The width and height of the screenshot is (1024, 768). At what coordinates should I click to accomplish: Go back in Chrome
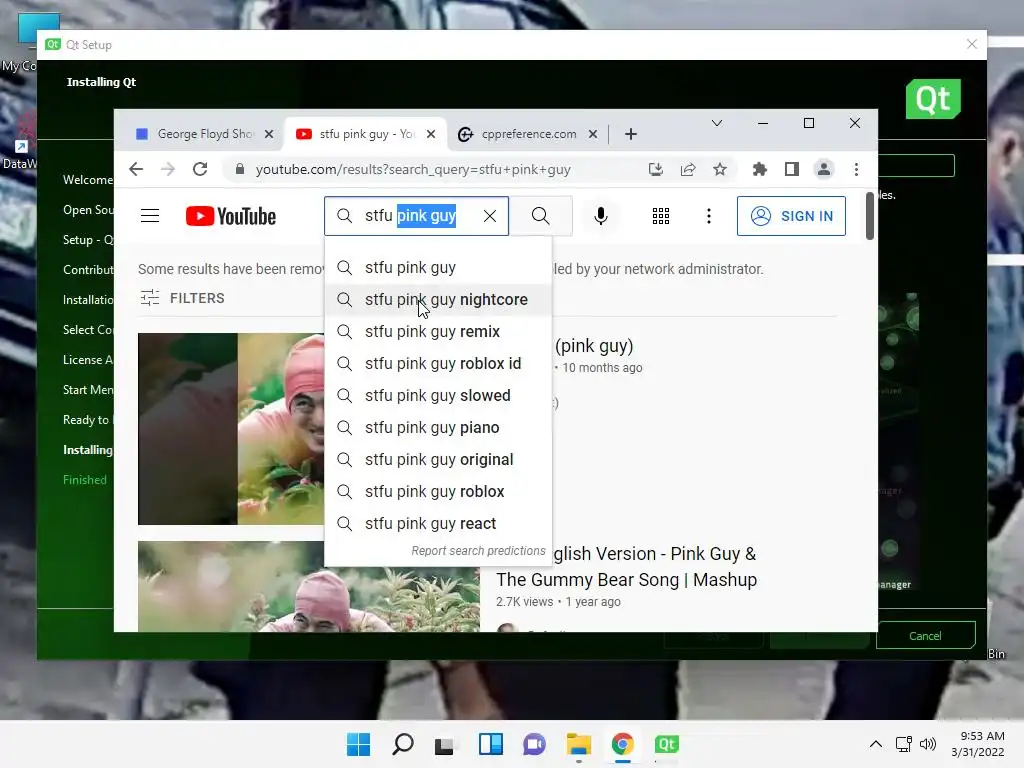[x=136, y=170]
